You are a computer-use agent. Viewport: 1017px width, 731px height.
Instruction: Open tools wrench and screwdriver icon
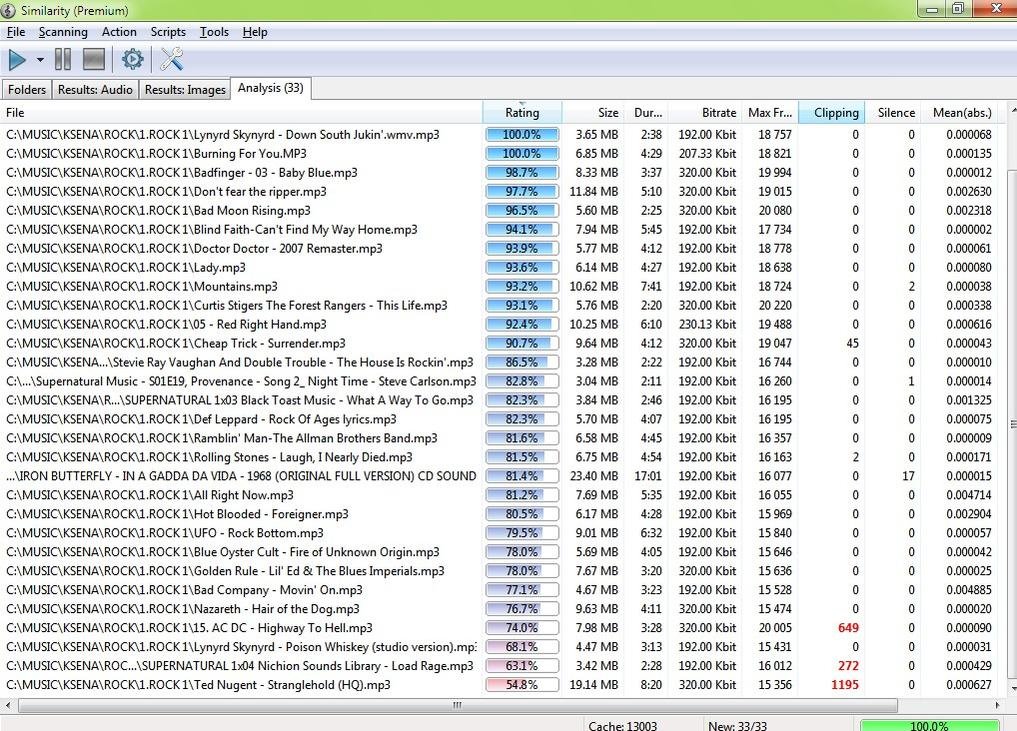(x=171, y=60)
